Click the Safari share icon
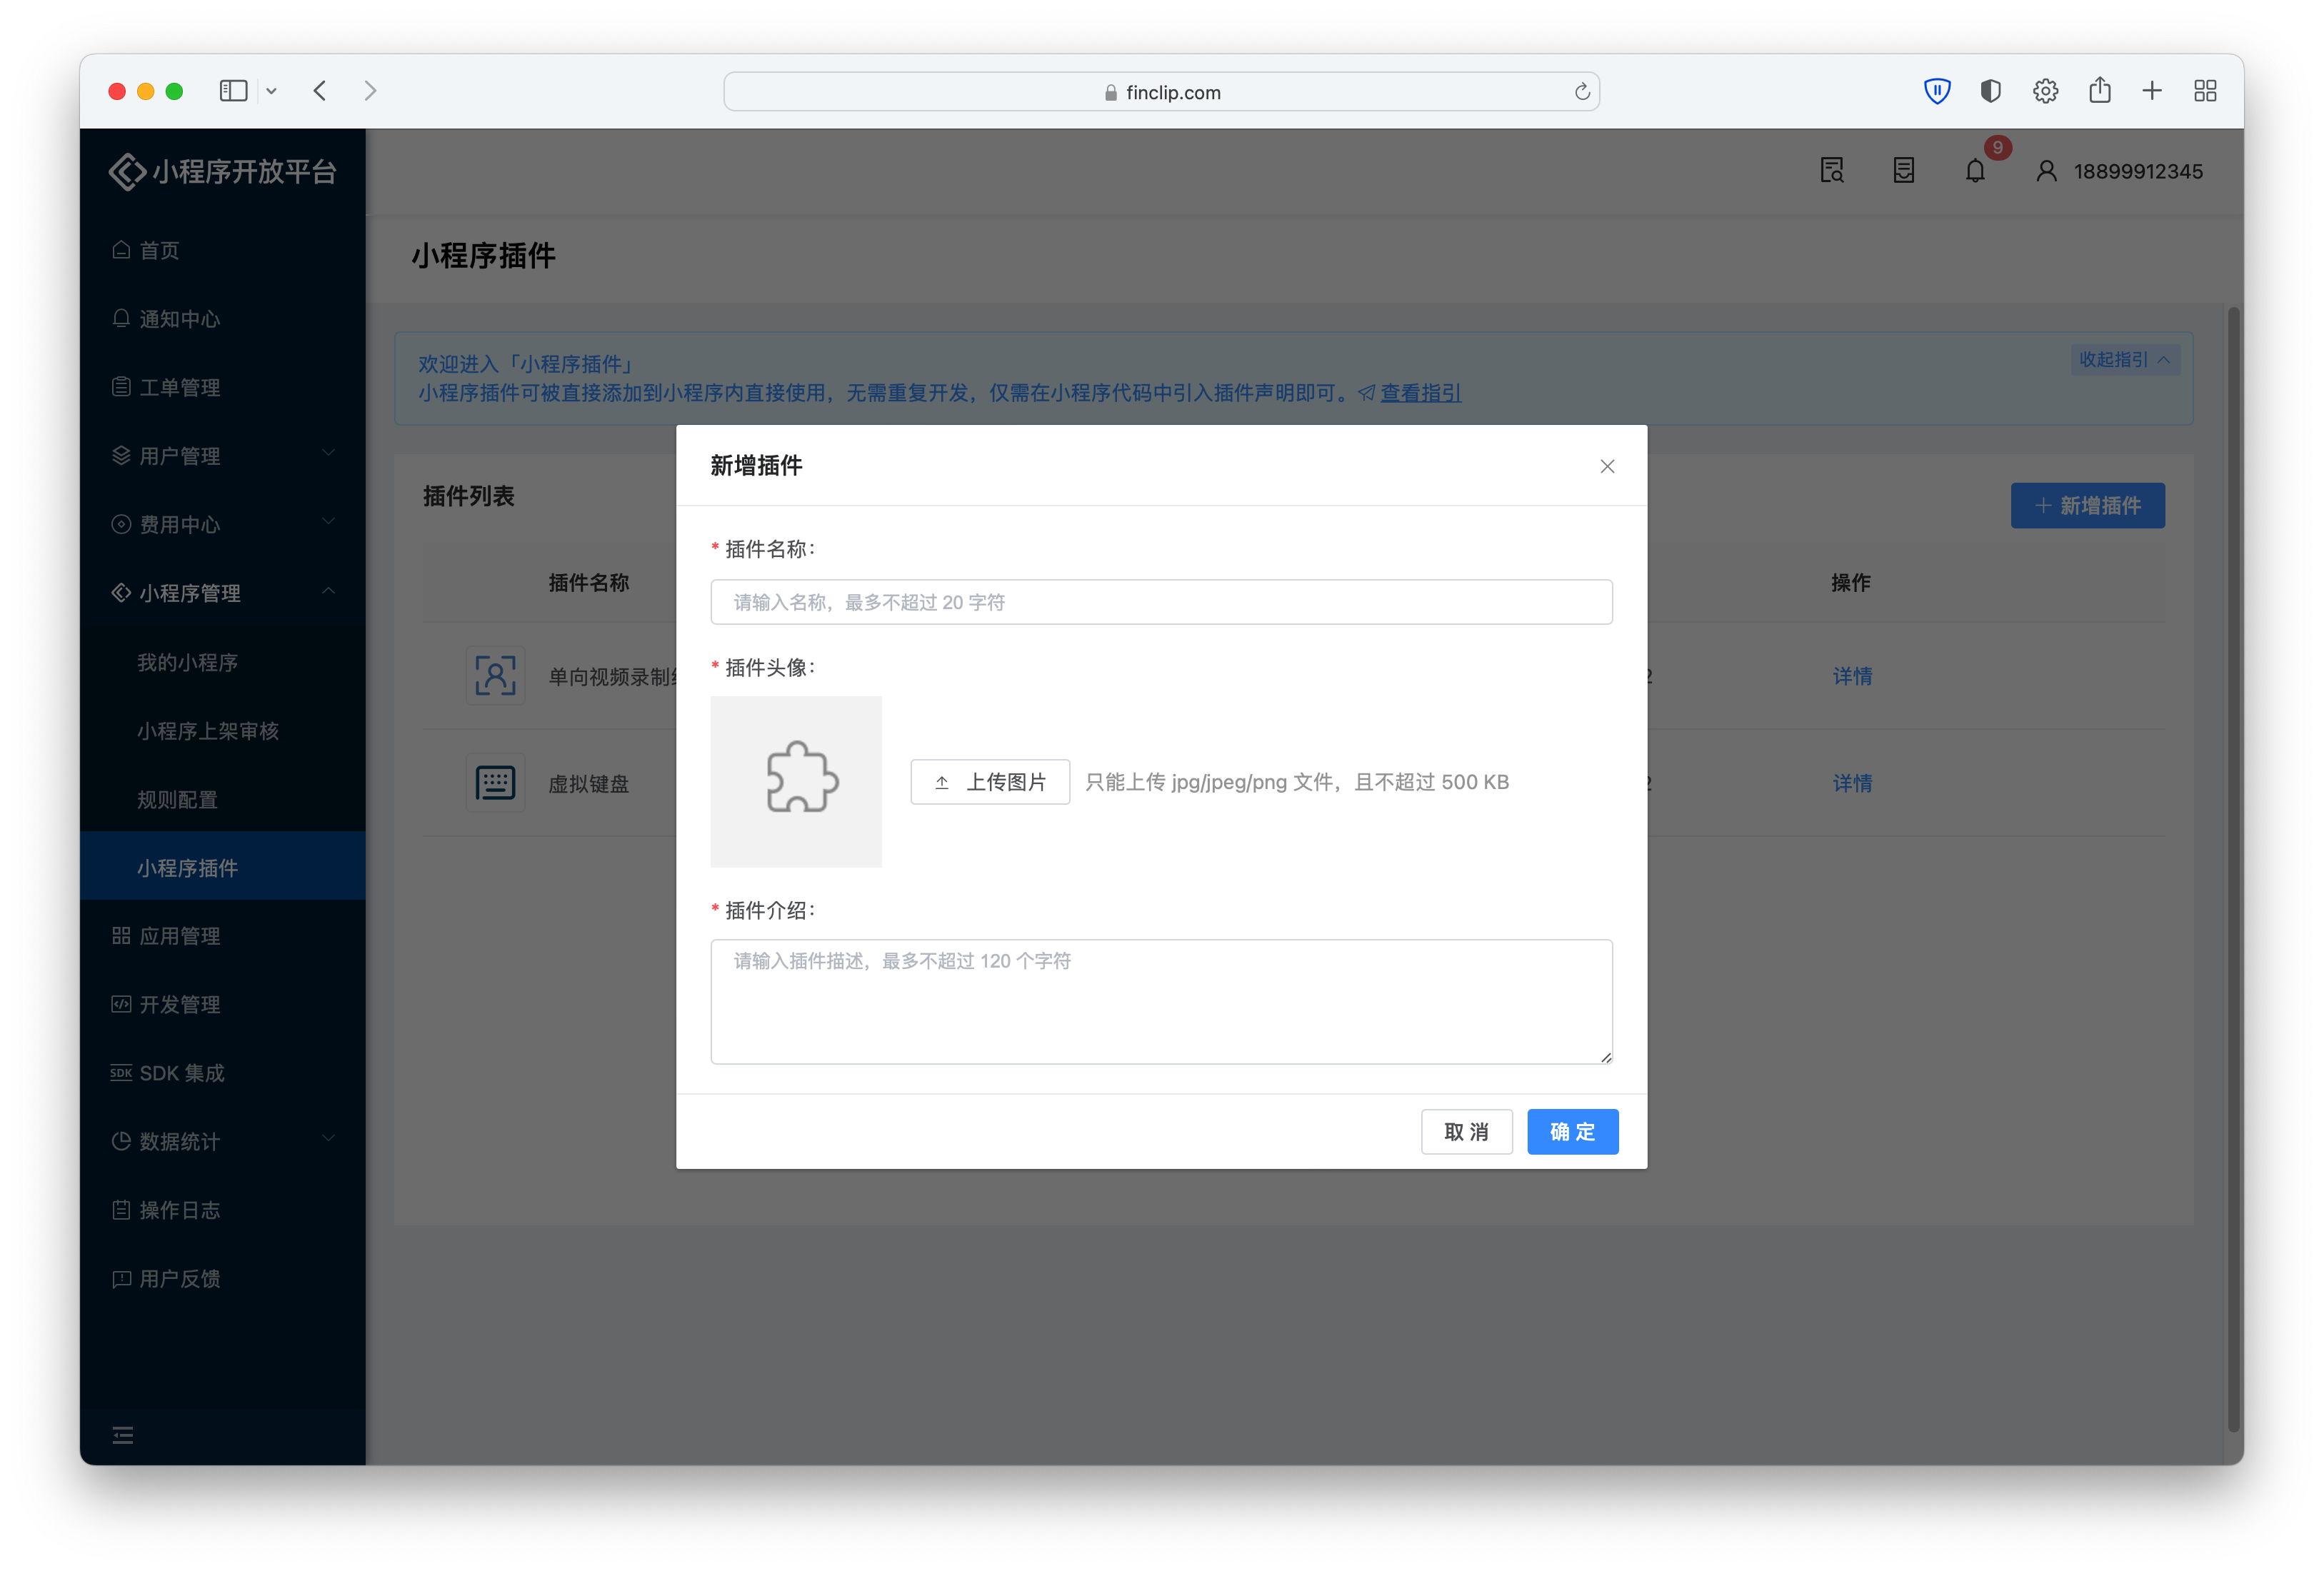 coord(2099,91)
